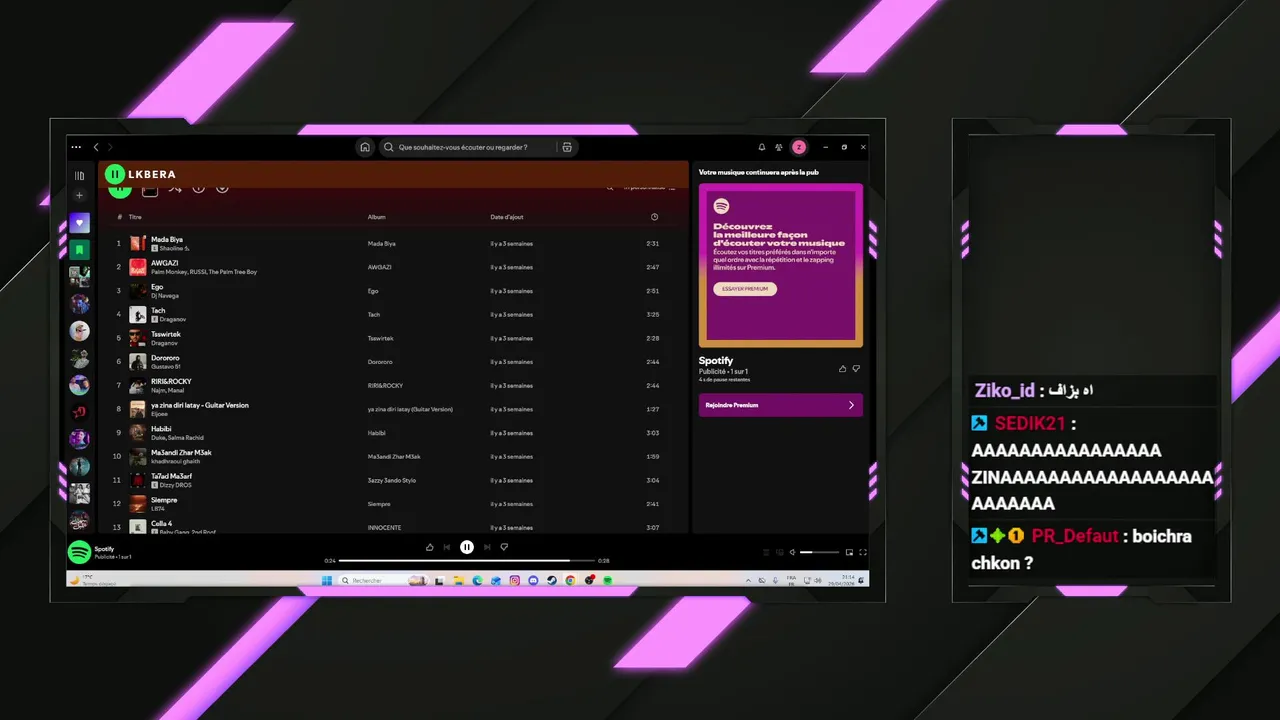
Task: Click the 'Ta7adi Ma3arf' cover thumbnail
Action: click(x=138, y=480)
